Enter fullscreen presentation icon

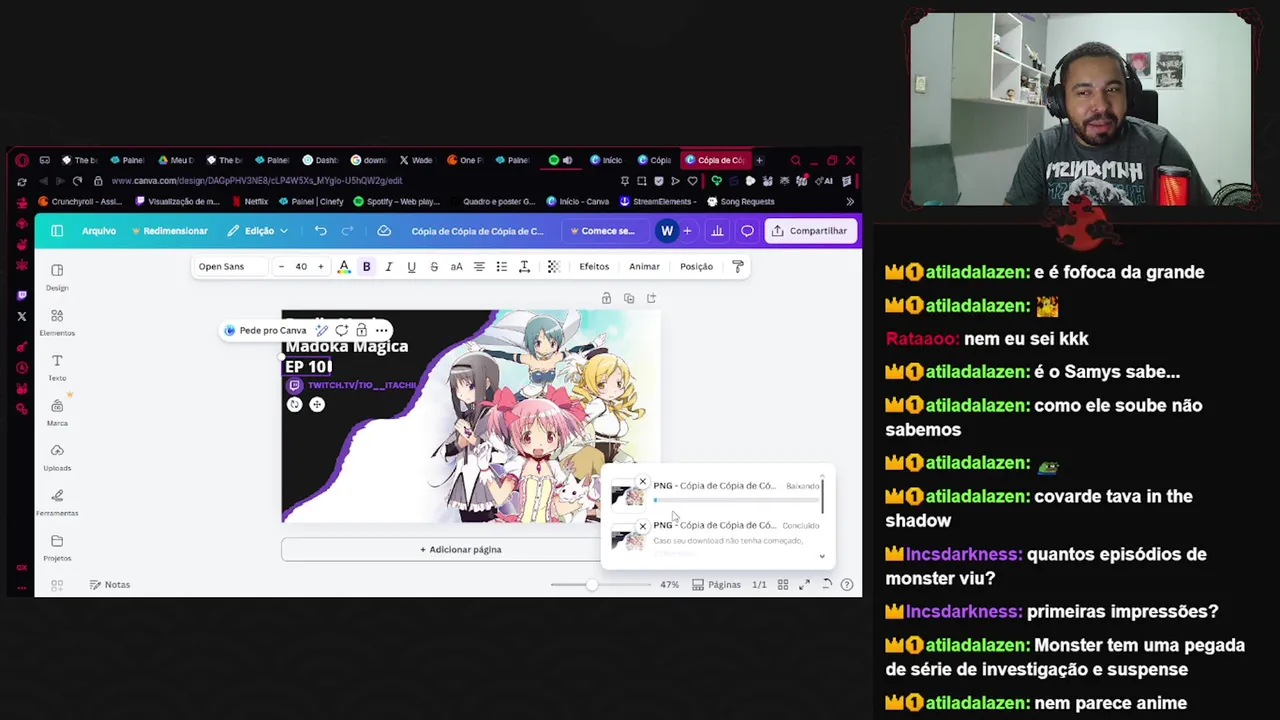point(804,585)
